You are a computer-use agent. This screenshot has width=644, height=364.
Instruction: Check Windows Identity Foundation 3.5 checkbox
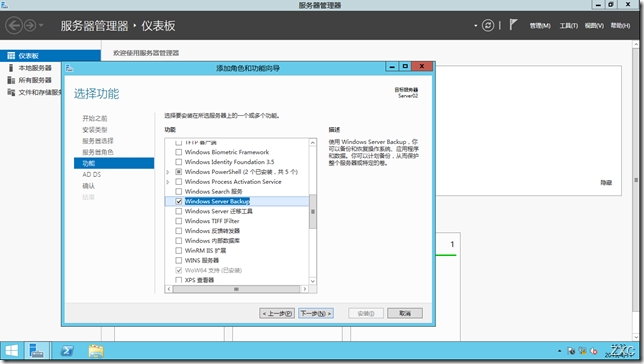[x=178, y=162]
